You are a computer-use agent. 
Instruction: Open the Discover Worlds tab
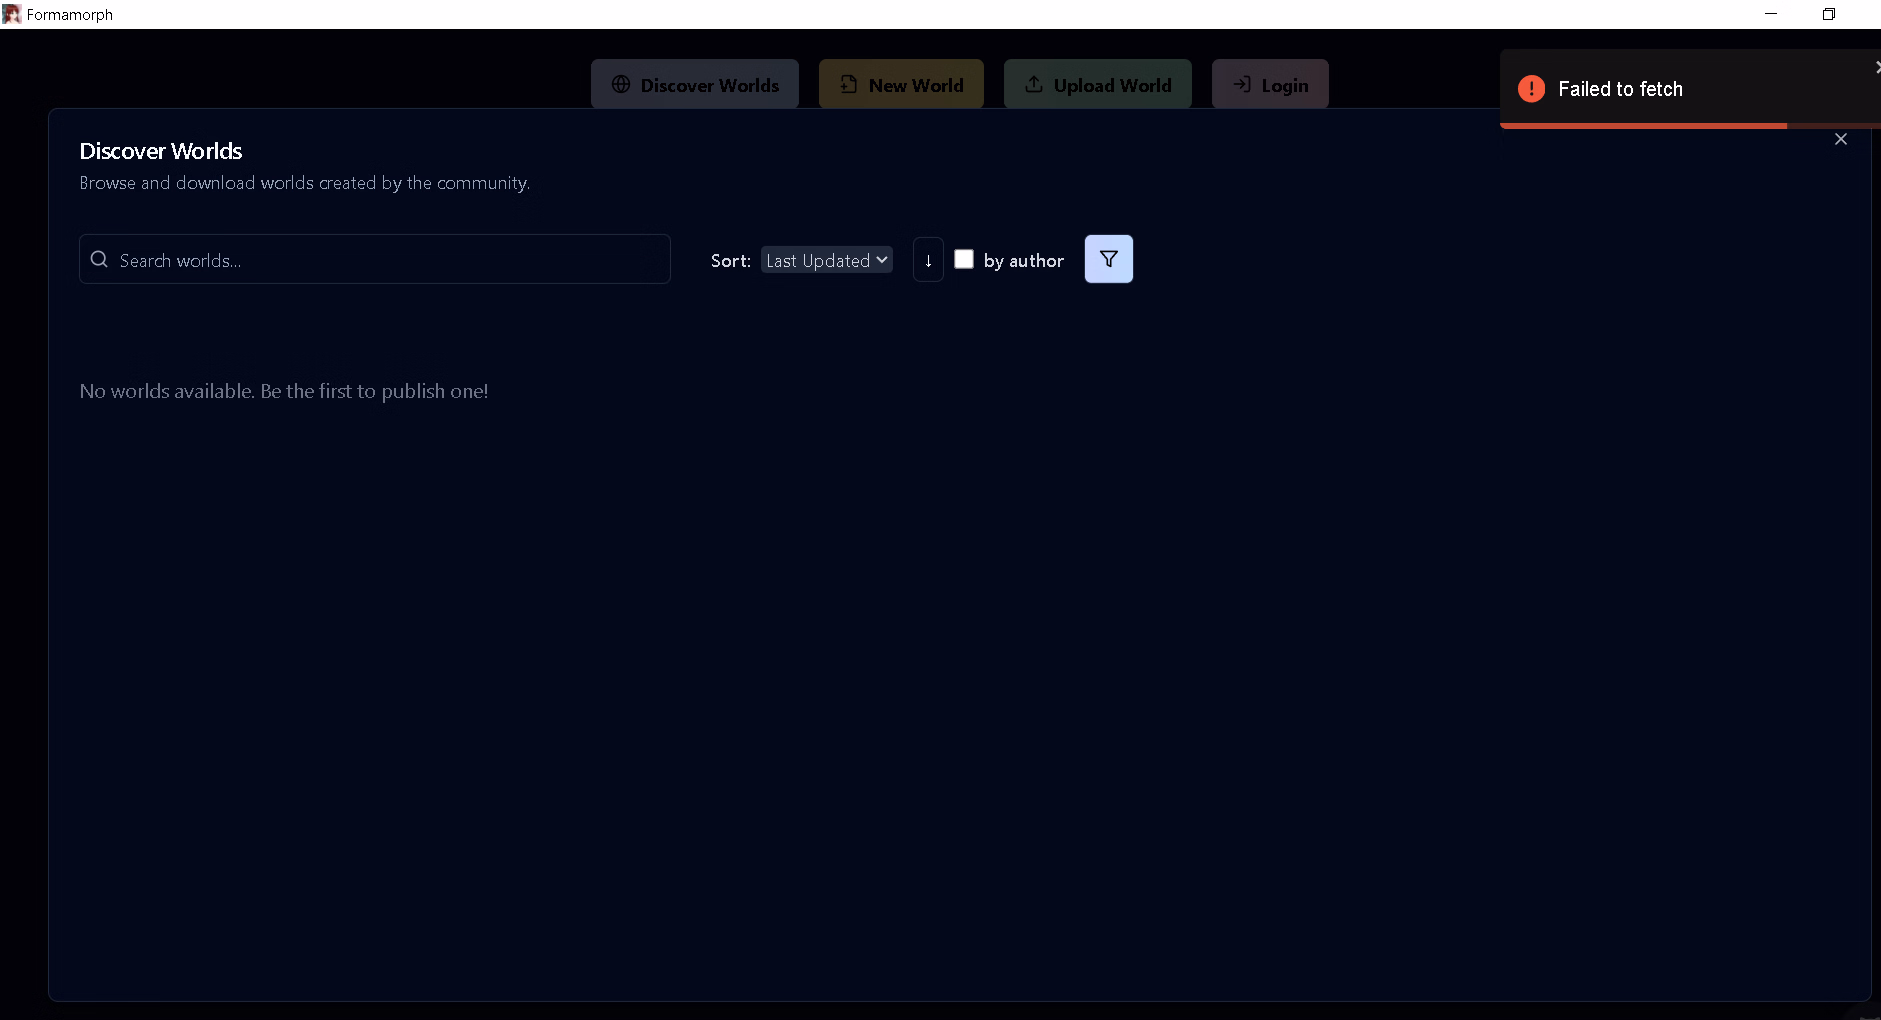pyautogui.click(x=695, y=85)
